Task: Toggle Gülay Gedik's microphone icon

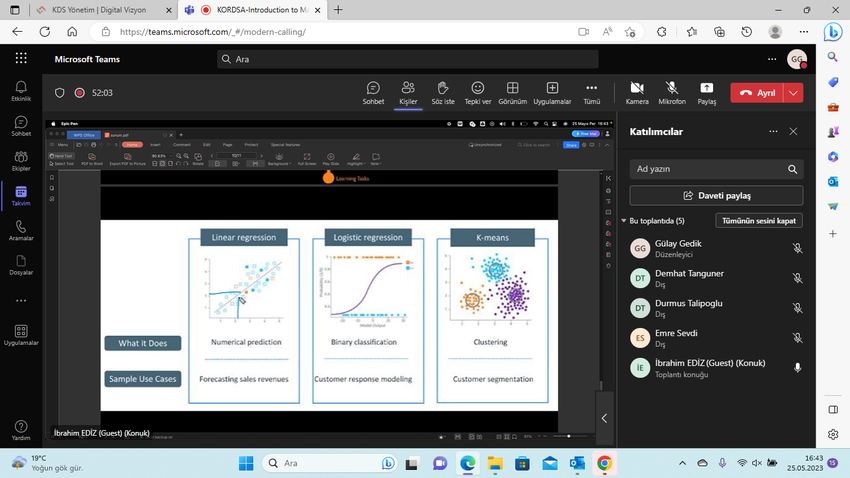Action: (797, 248)
